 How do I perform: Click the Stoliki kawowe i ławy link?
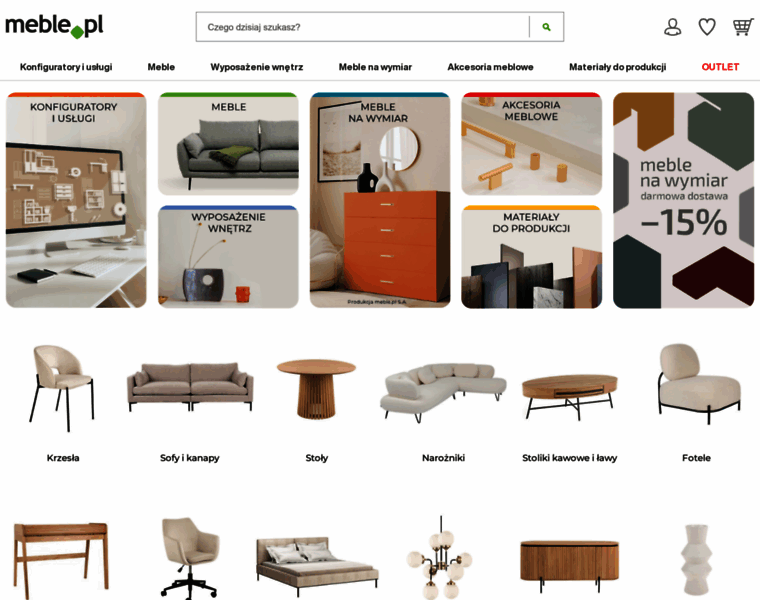pos(570,458)
